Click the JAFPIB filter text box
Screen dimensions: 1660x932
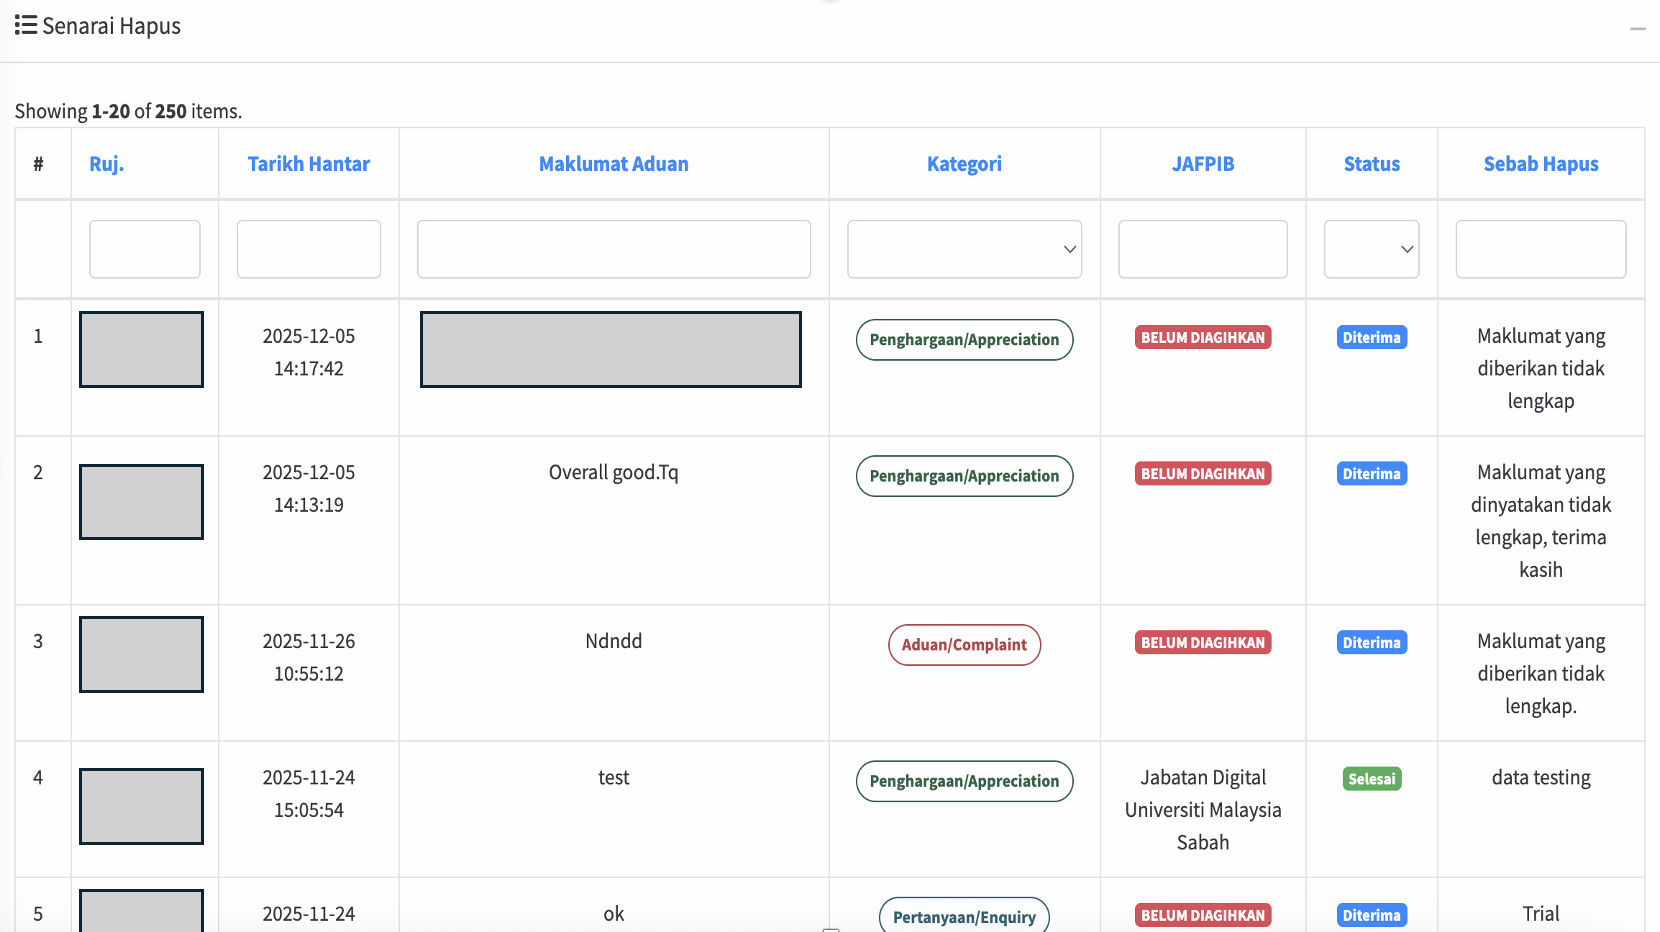[x=1202, y=249]
